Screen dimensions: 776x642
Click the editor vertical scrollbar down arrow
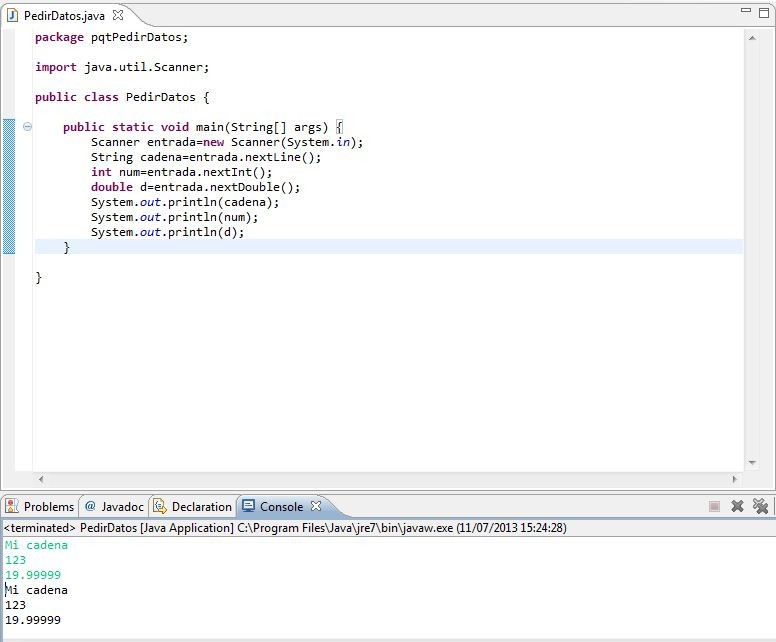click(753, 463)
